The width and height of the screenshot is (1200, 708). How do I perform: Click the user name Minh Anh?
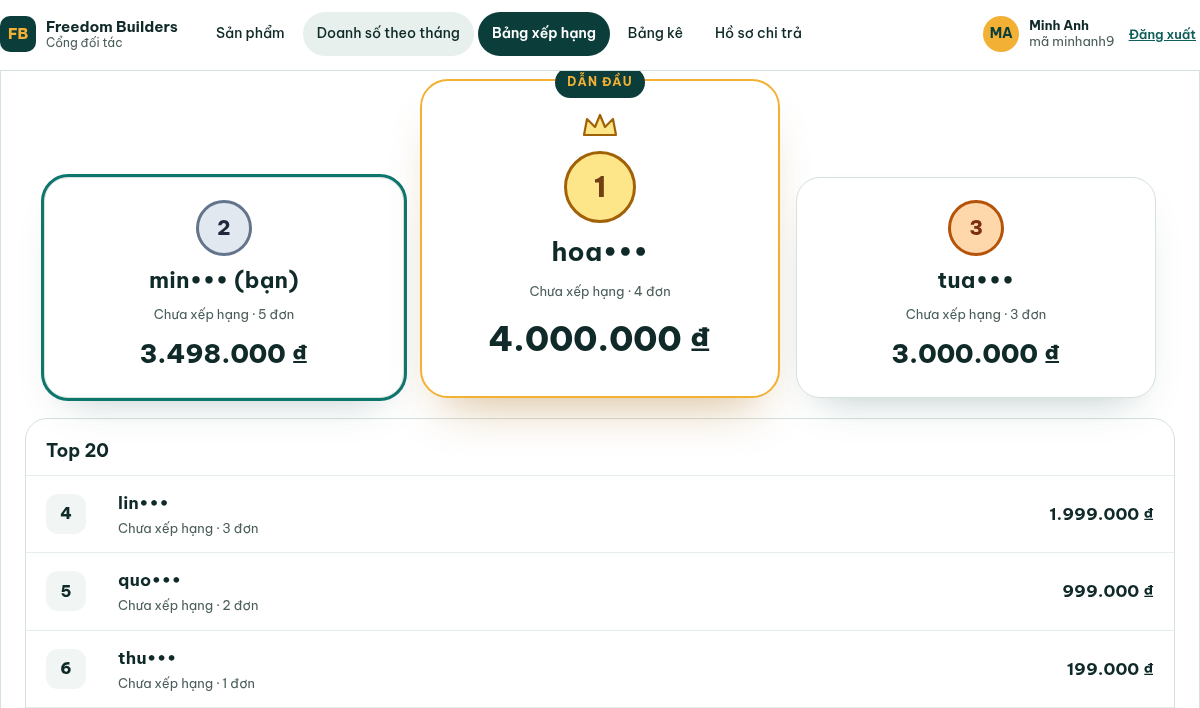coord(1059,25)
